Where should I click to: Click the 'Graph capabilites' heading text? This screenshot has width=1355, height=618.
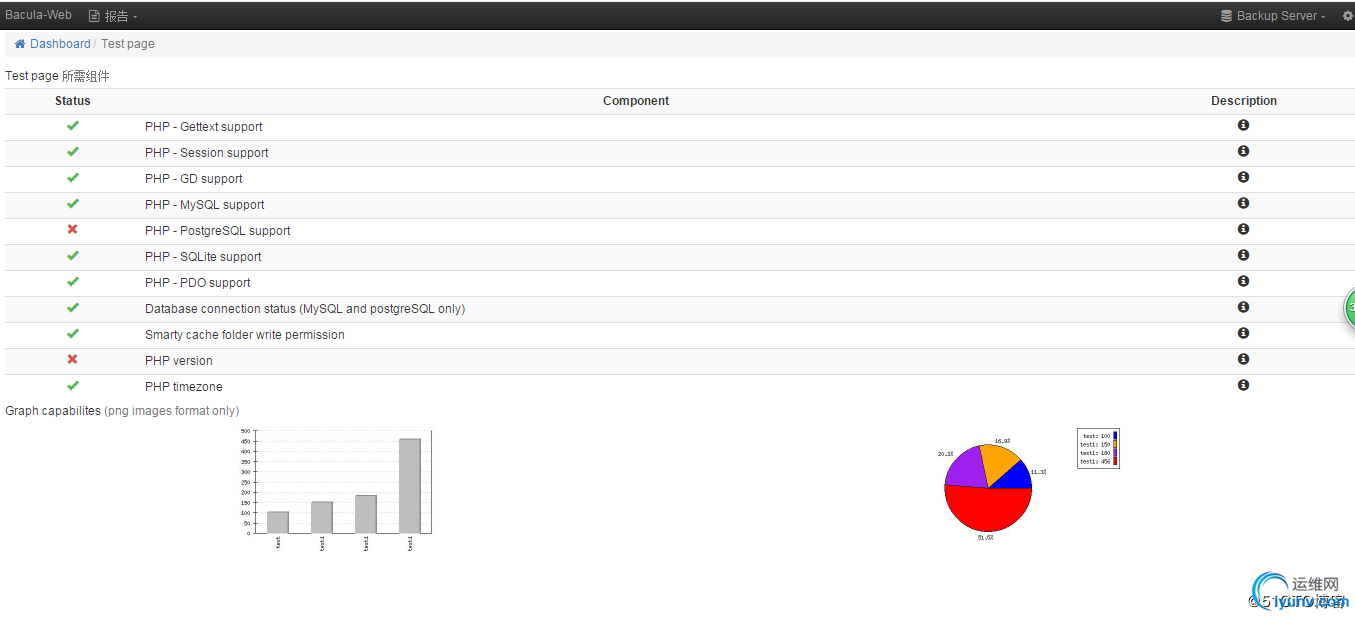pyautogui.click(x=53, y=411)
